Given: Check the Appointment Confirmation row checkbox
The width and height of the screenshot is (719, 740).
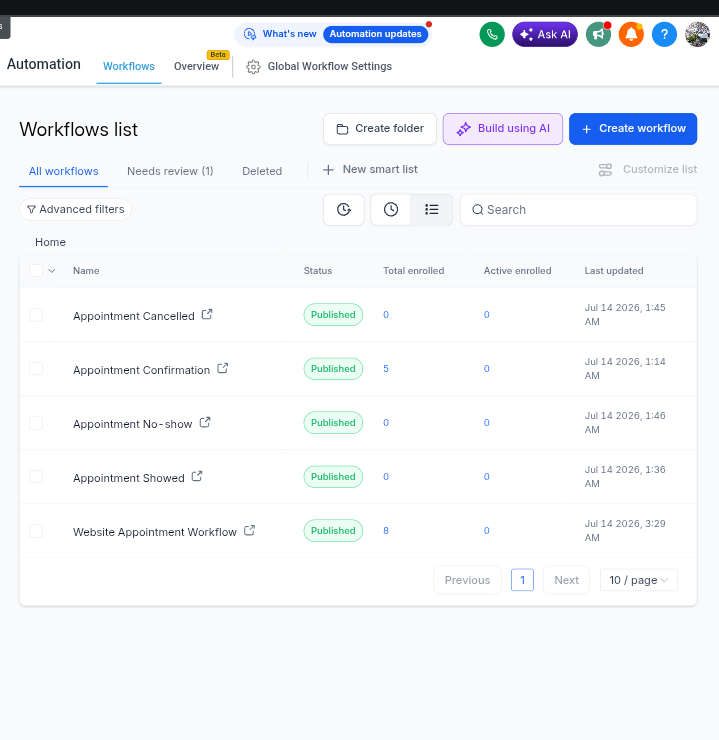Looking at the screenshot, I should pos(36,369).
